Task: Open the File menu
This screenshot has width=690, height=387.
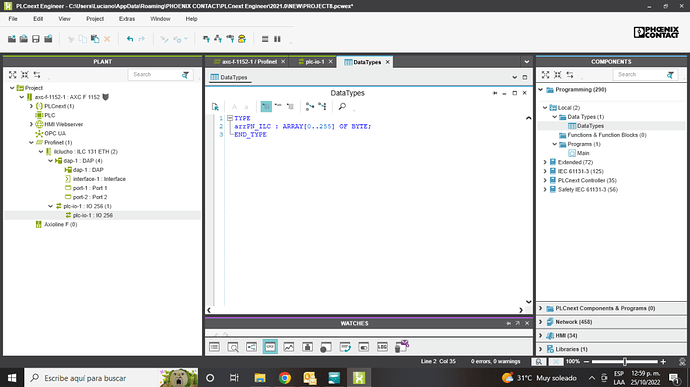Action: coord(13,19)
